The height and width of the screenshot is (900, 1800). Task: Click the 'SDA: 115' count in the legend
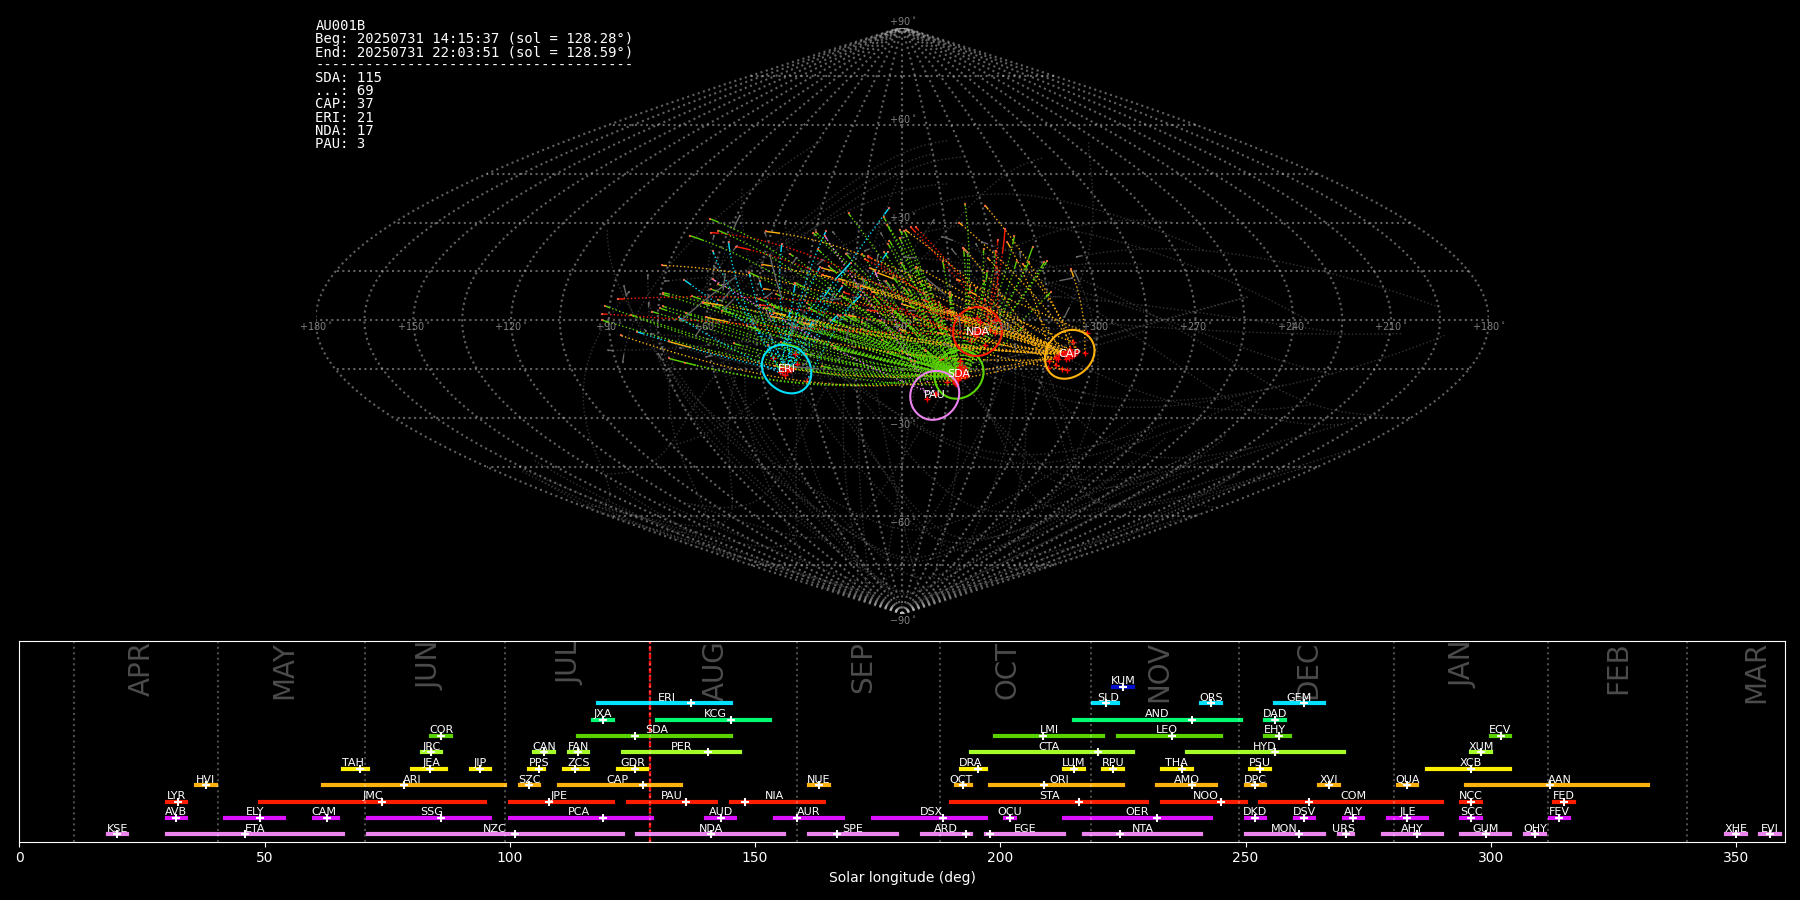point(348,78)
